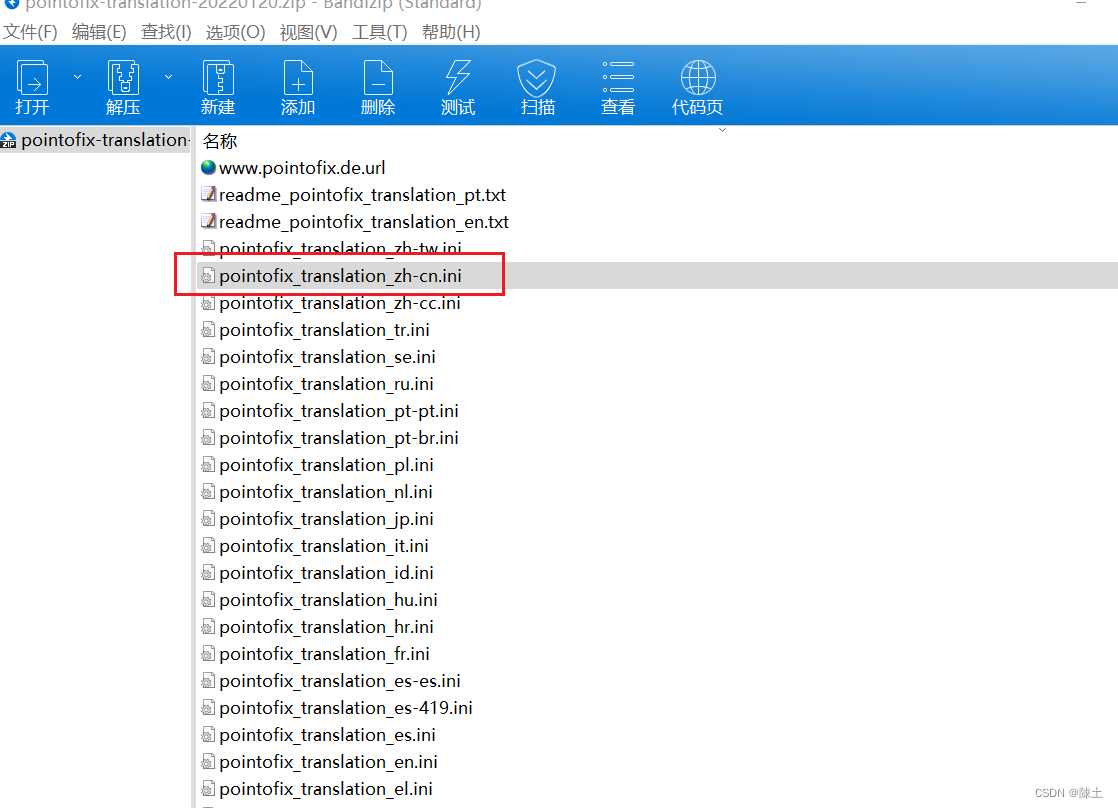Select www.pointofix.de.url file
Viewport: 1118px width, 808px height.
302,168
